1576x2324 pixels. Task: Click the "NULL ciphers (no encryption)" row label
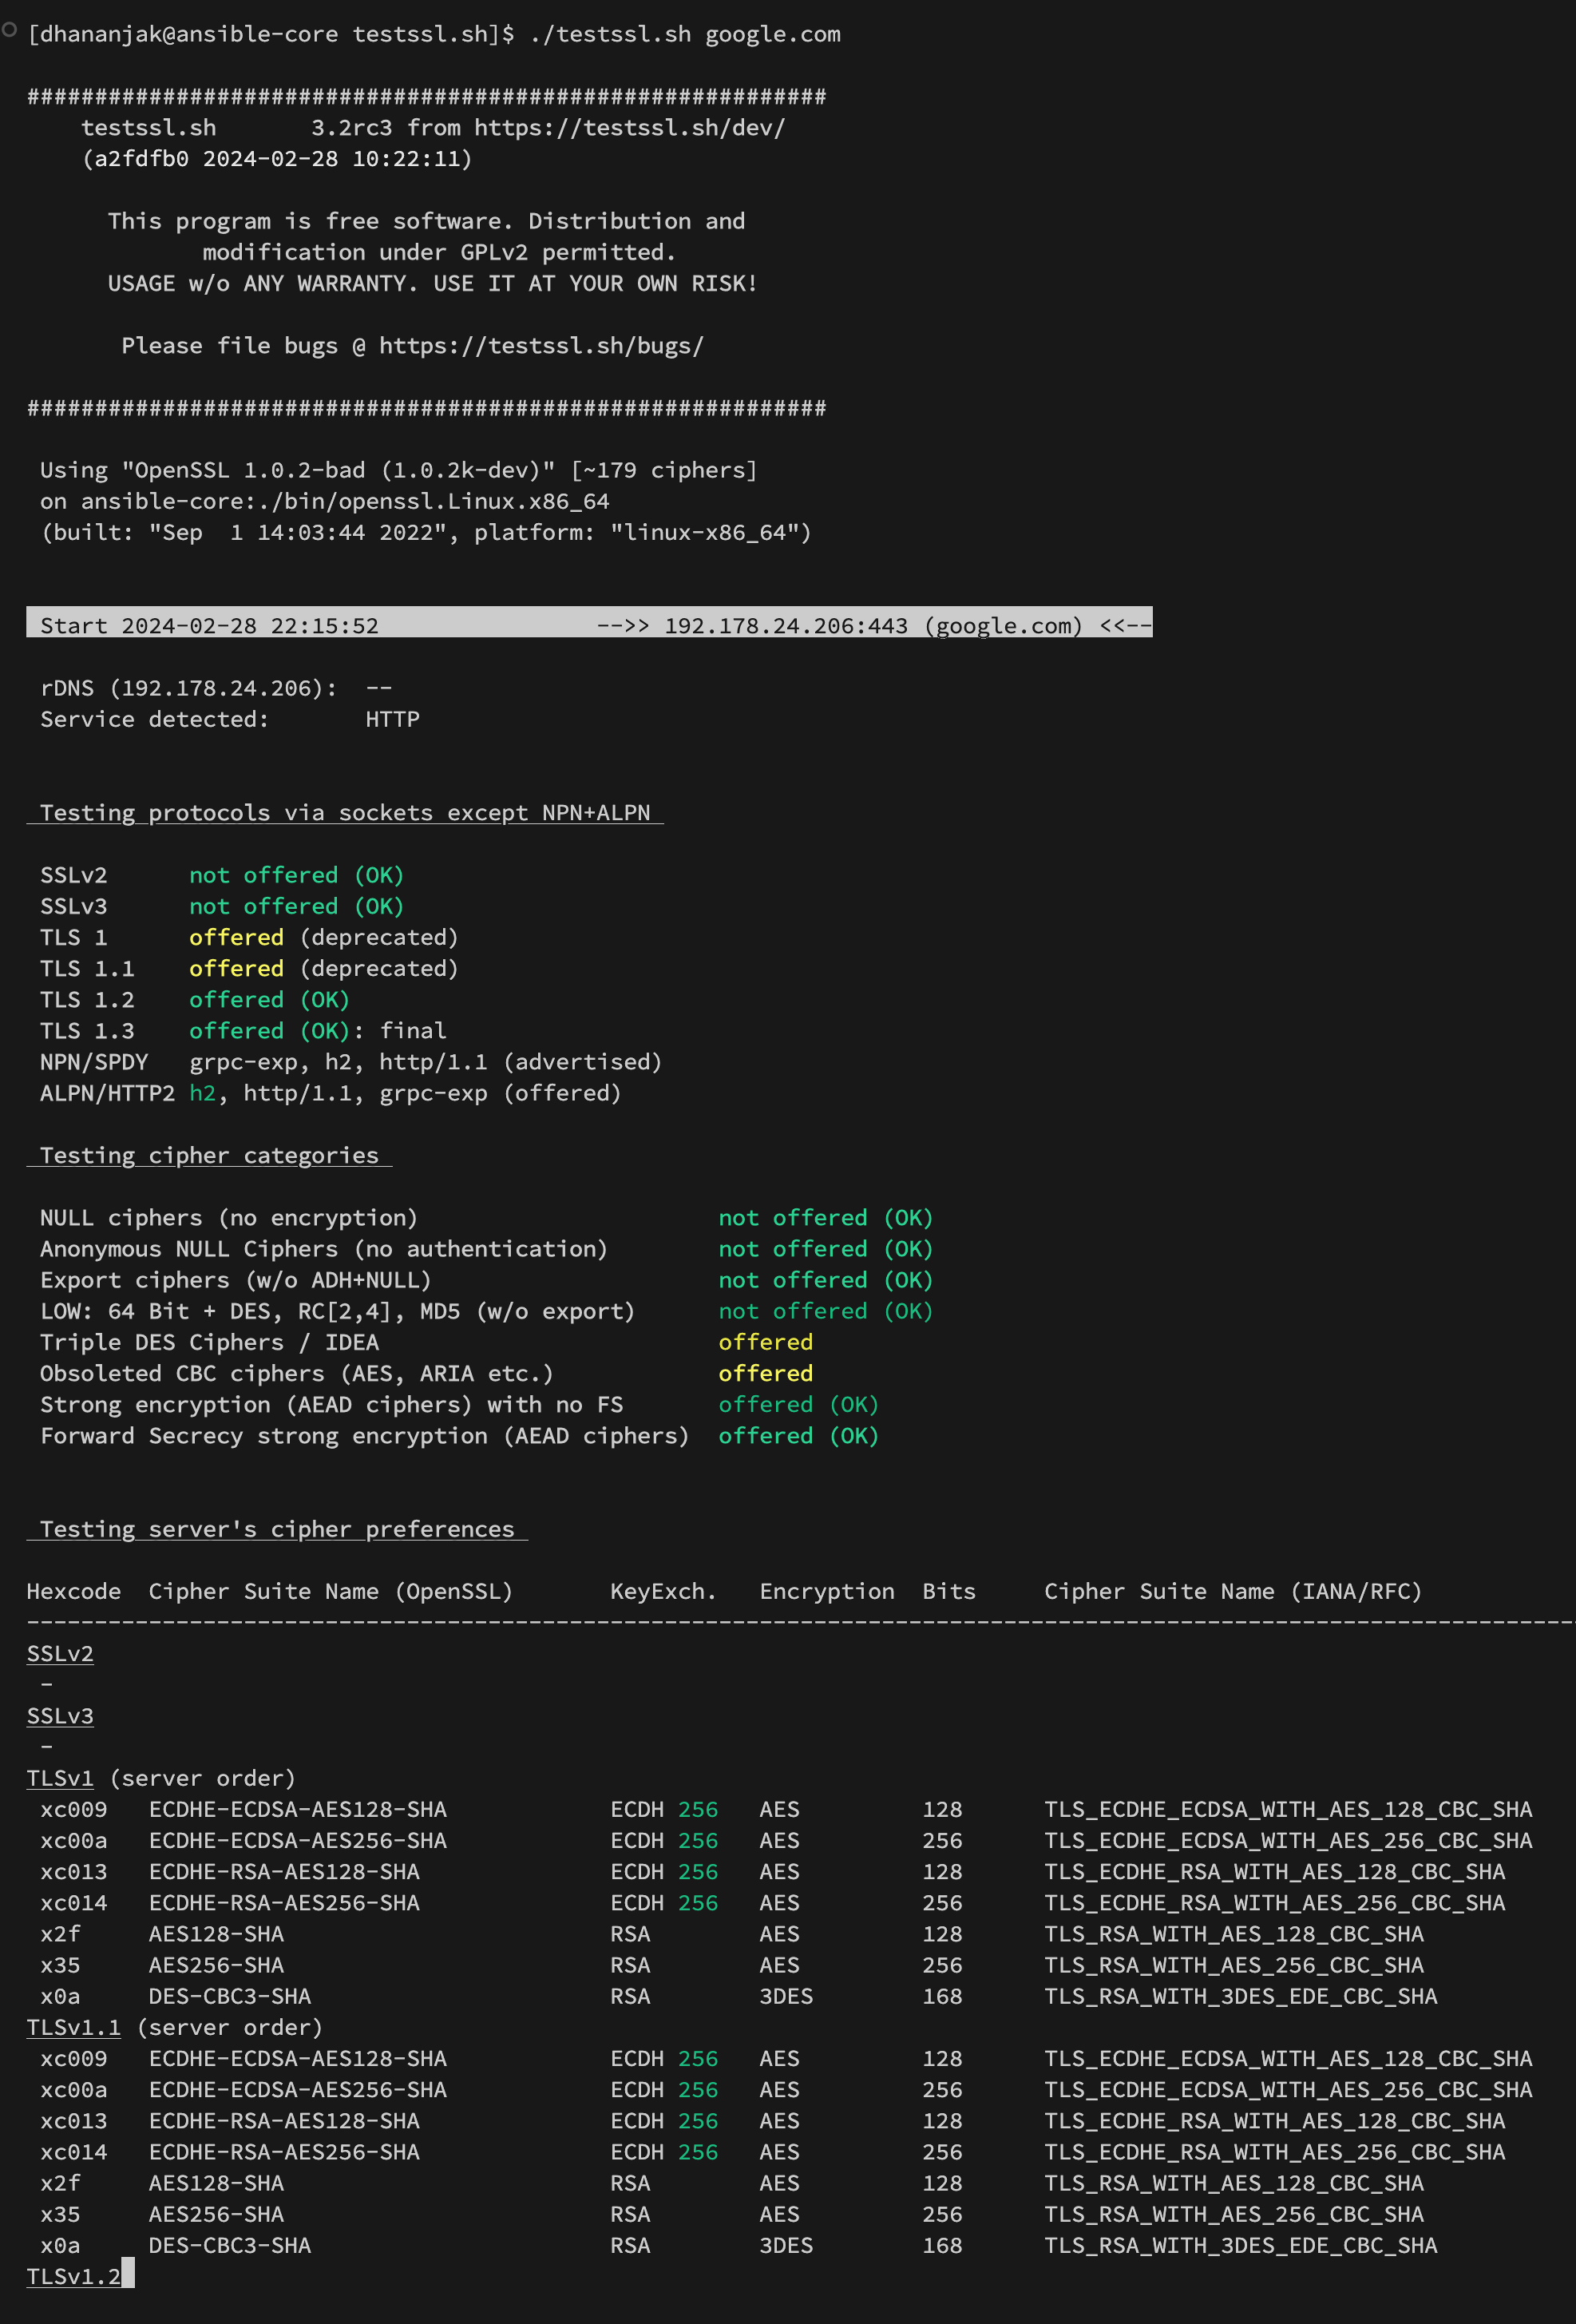point(229,1218)
